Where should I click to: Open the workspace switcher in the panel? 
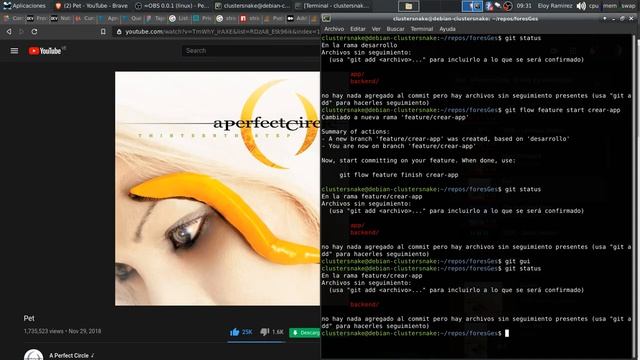(472, 6)
